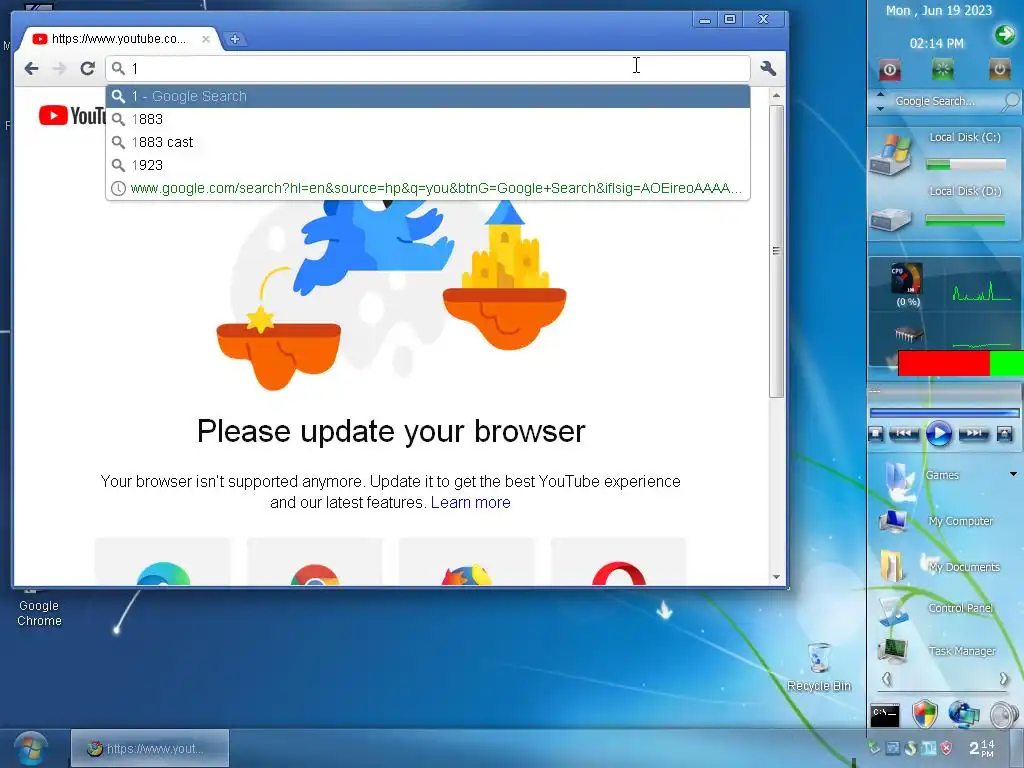Click the Local Disk (C:) usage bar
Image resolution: width=1024 pixels, height=768 pixels.
coord(965,165)
